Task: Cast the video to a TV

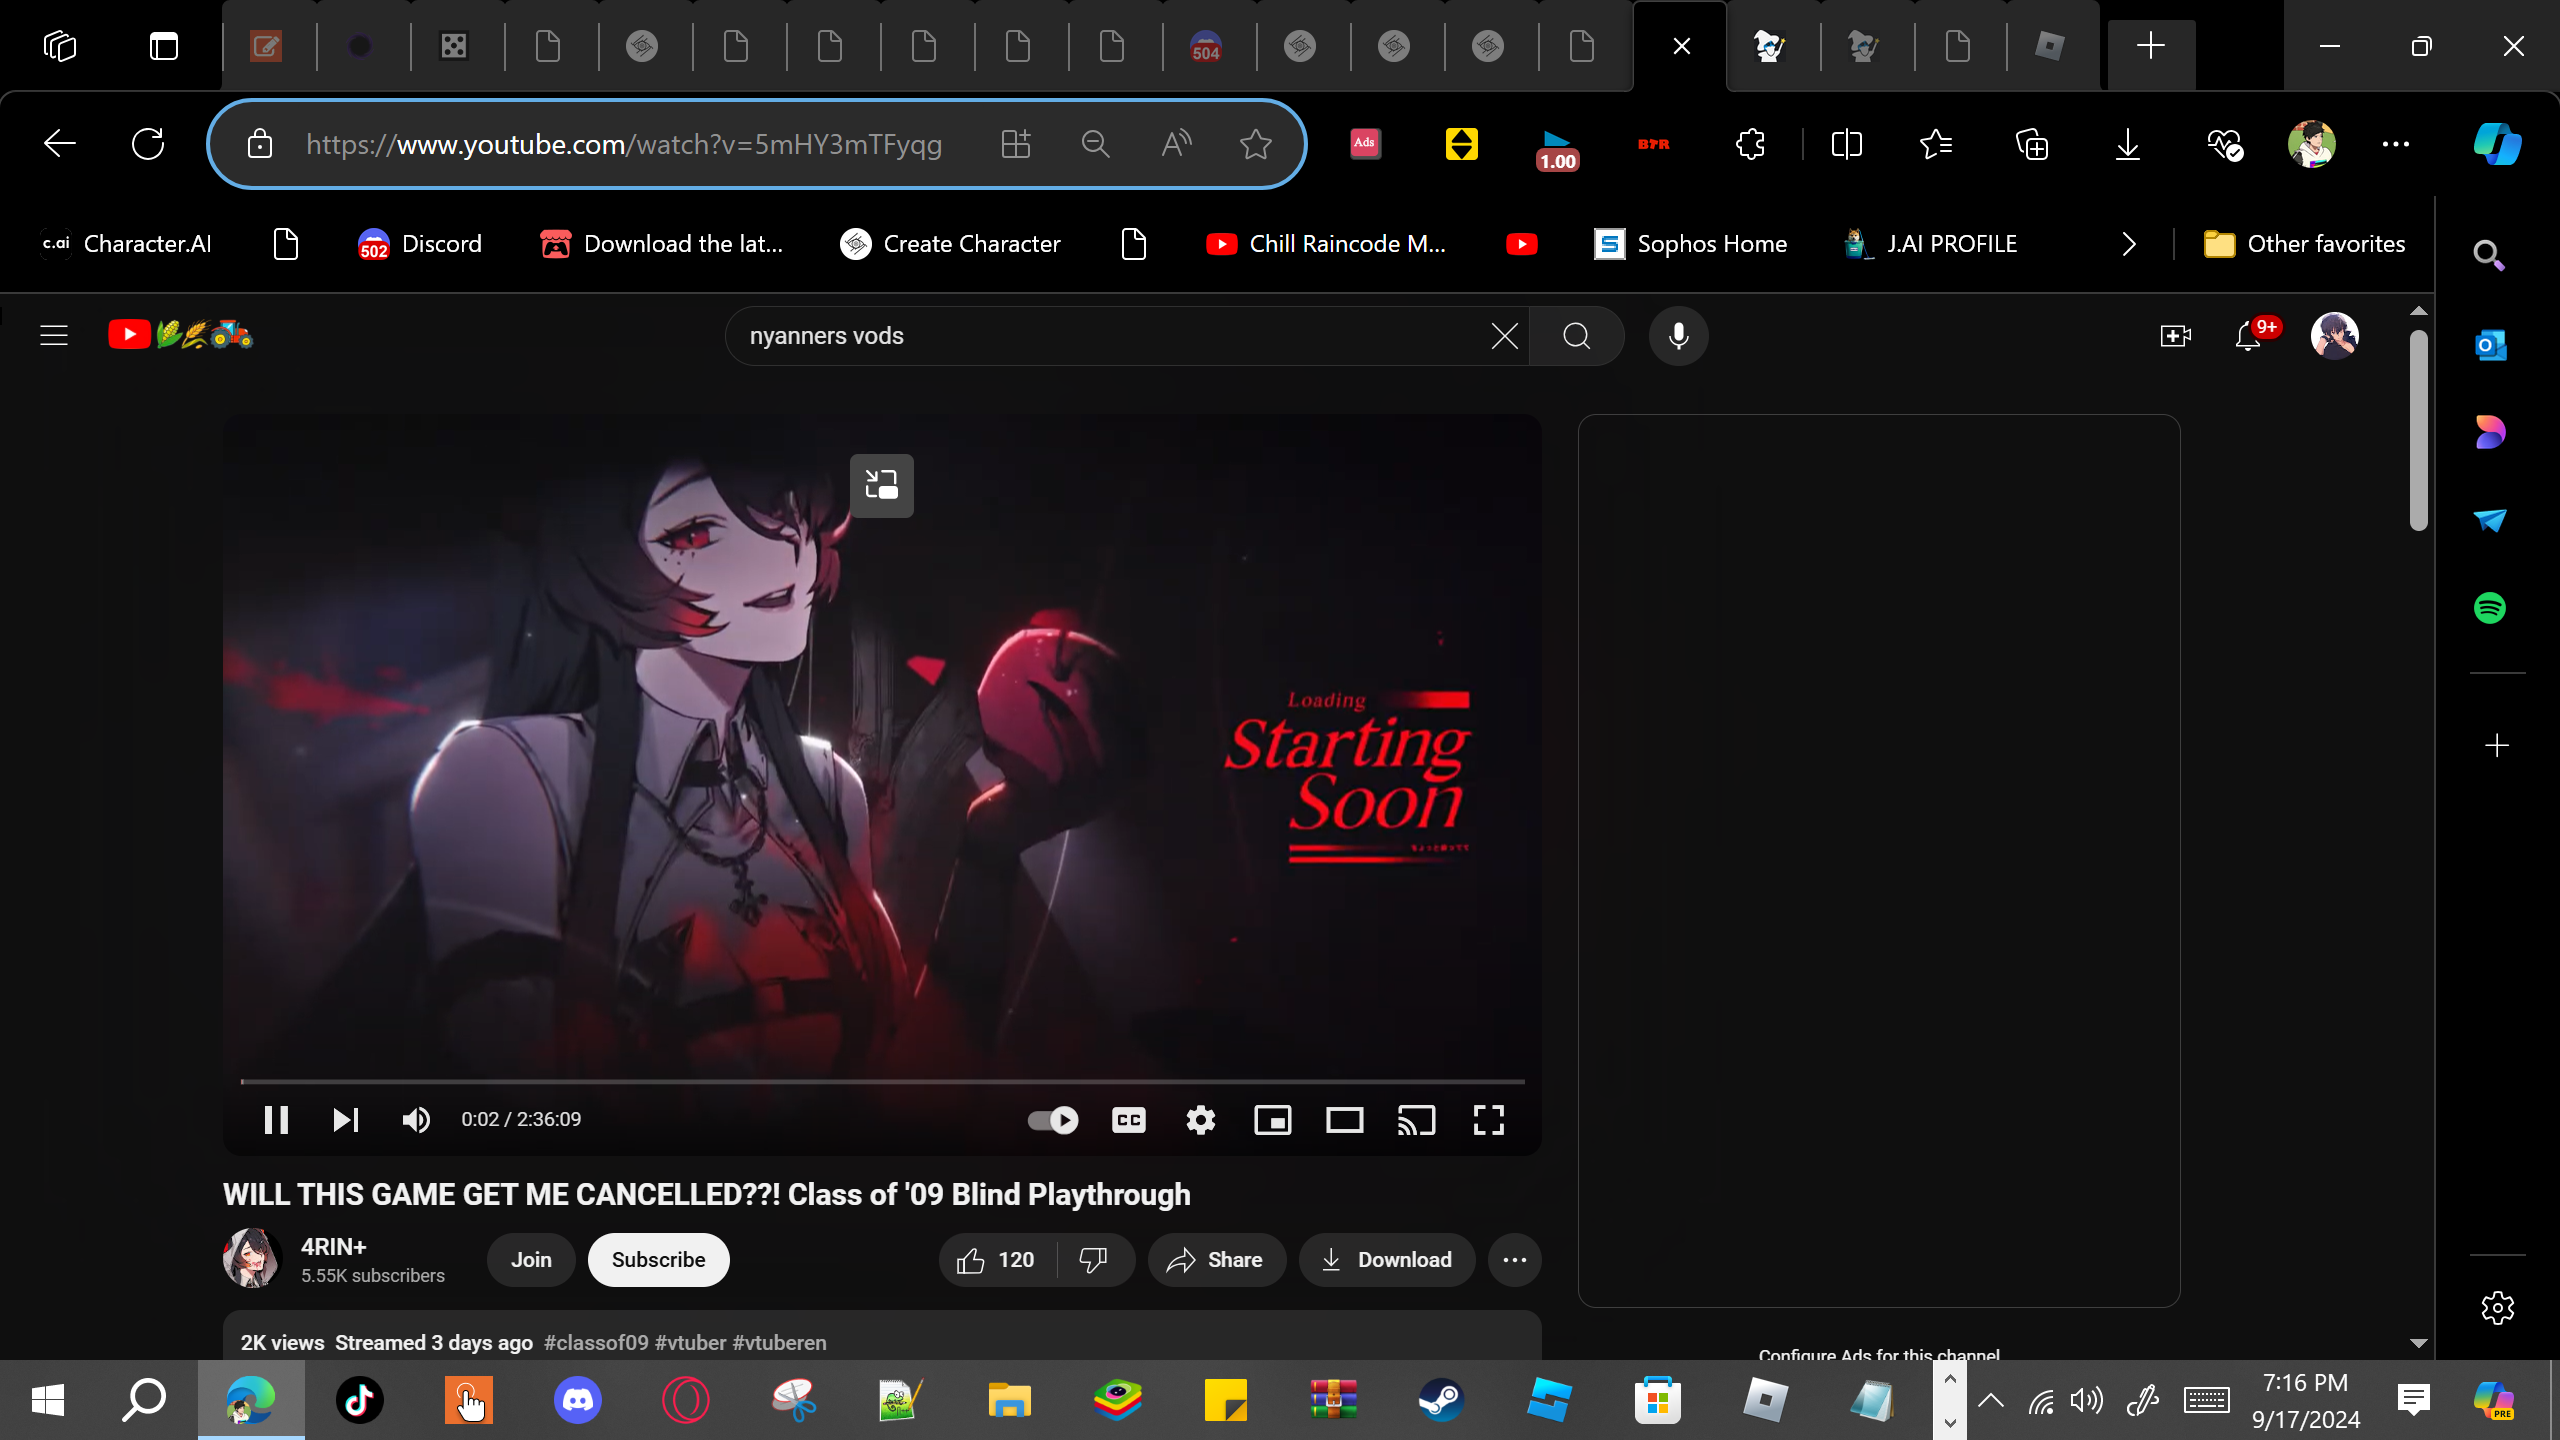Action: coord(1416,1120)
